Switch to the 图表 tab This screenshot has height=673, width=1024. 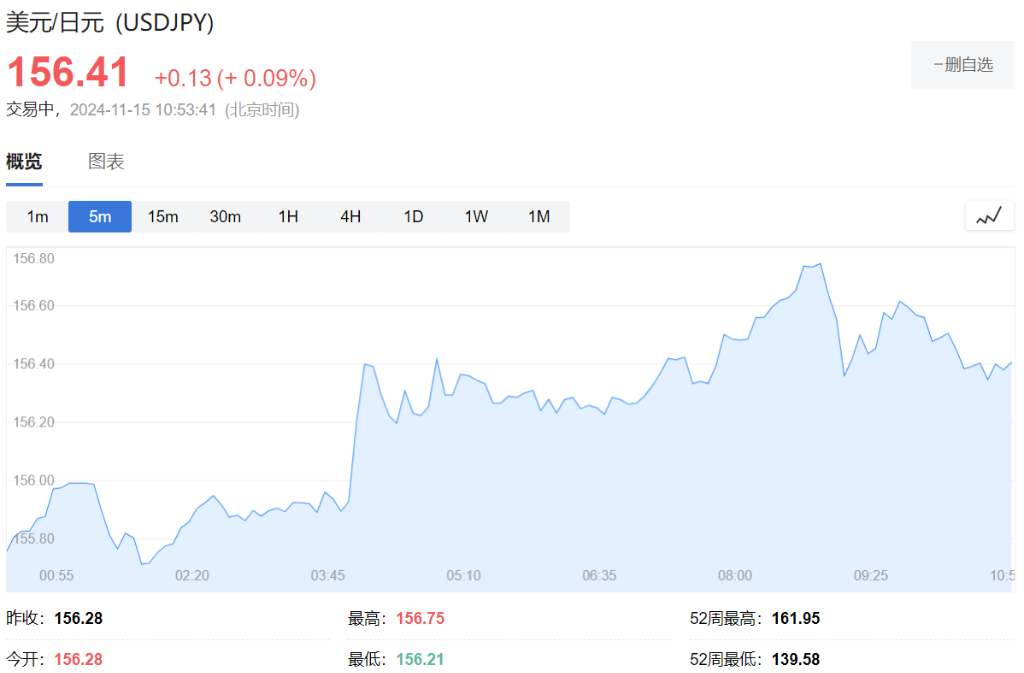(106, 161)
